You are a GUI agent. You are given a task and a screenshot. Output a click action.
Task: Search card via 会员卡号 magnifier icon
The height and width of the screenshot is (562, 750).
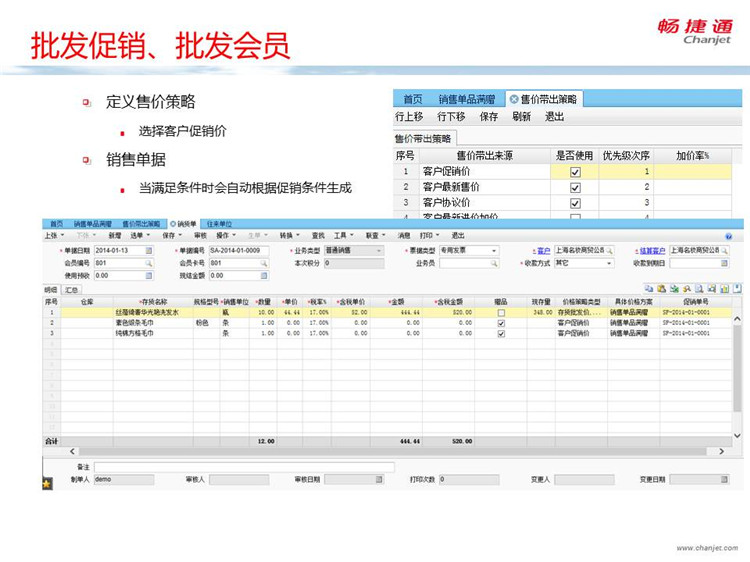[x=264, y=263]
